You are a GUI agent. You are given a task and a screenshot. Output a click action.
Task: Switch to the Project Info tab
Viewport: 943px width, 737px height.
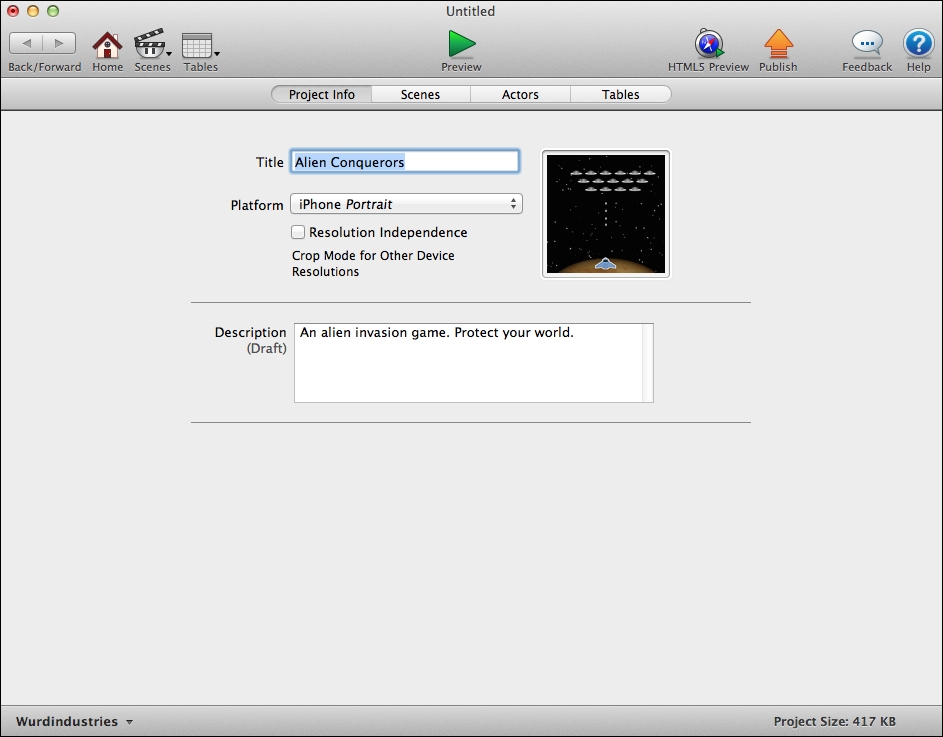[x=322, y=94]
